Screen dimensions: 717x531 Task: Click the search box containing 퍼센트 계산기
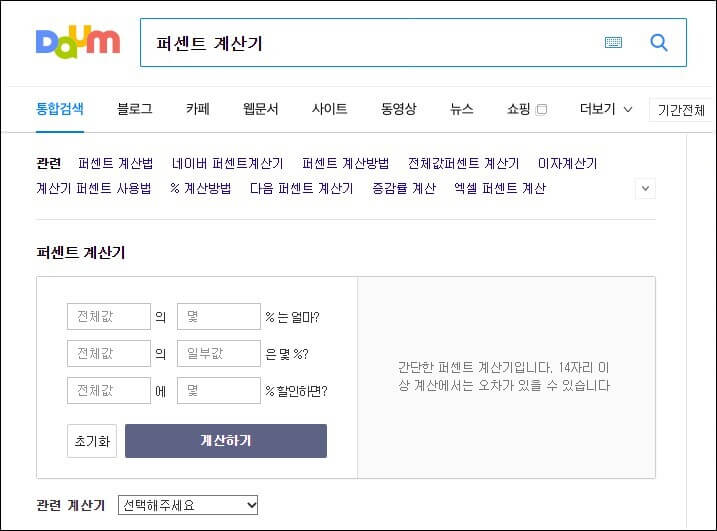[413, 43]
